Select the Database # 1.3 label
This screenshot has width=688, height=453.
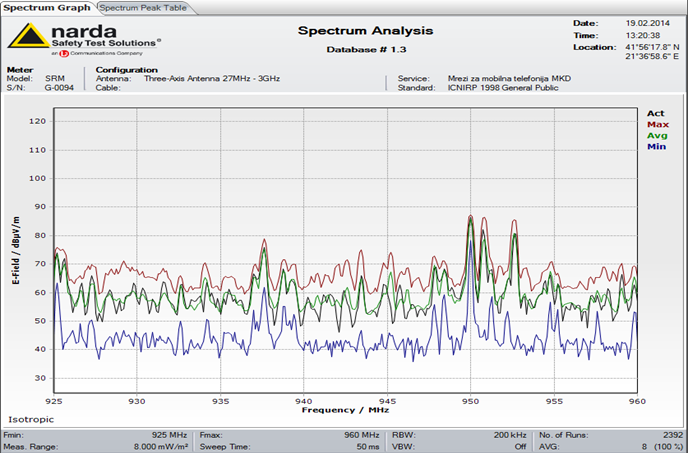click(364, 49)
